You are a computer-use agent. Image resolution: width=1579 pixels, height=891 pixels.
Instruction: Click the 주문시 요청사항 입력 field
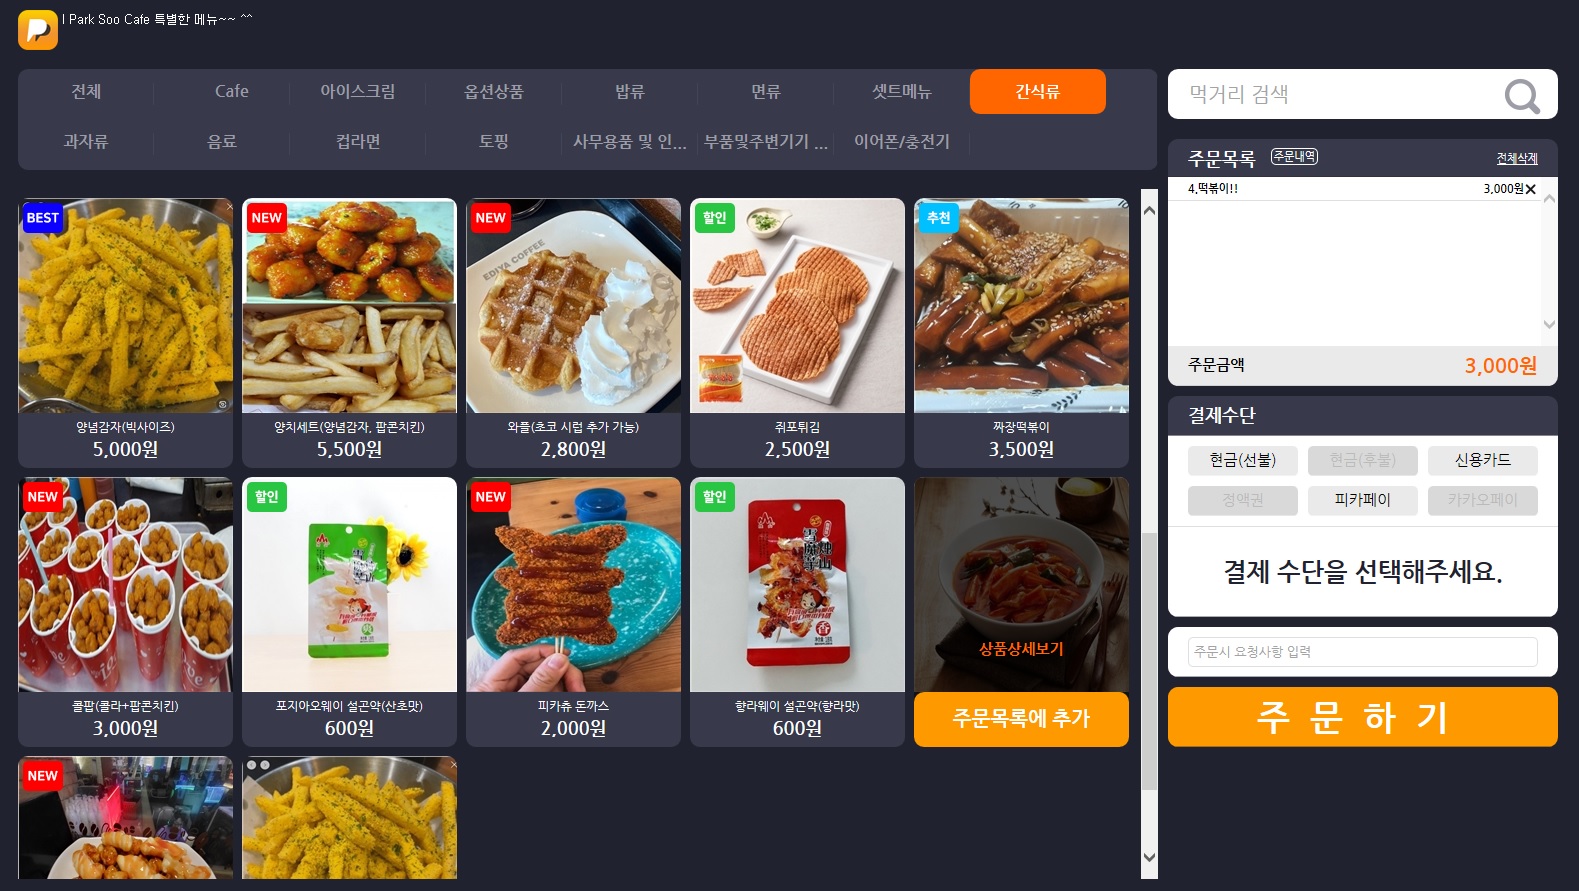pos(1363,652)
